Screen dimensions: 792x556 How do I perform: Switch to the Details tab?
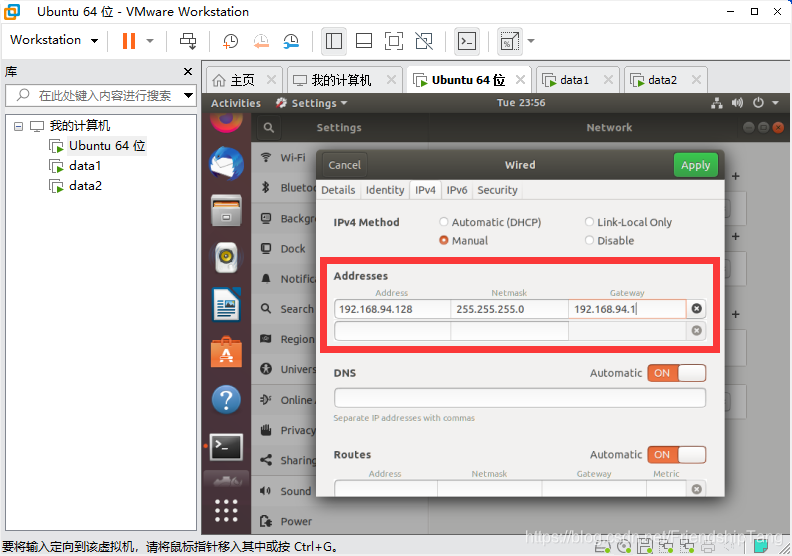[338, 190]
